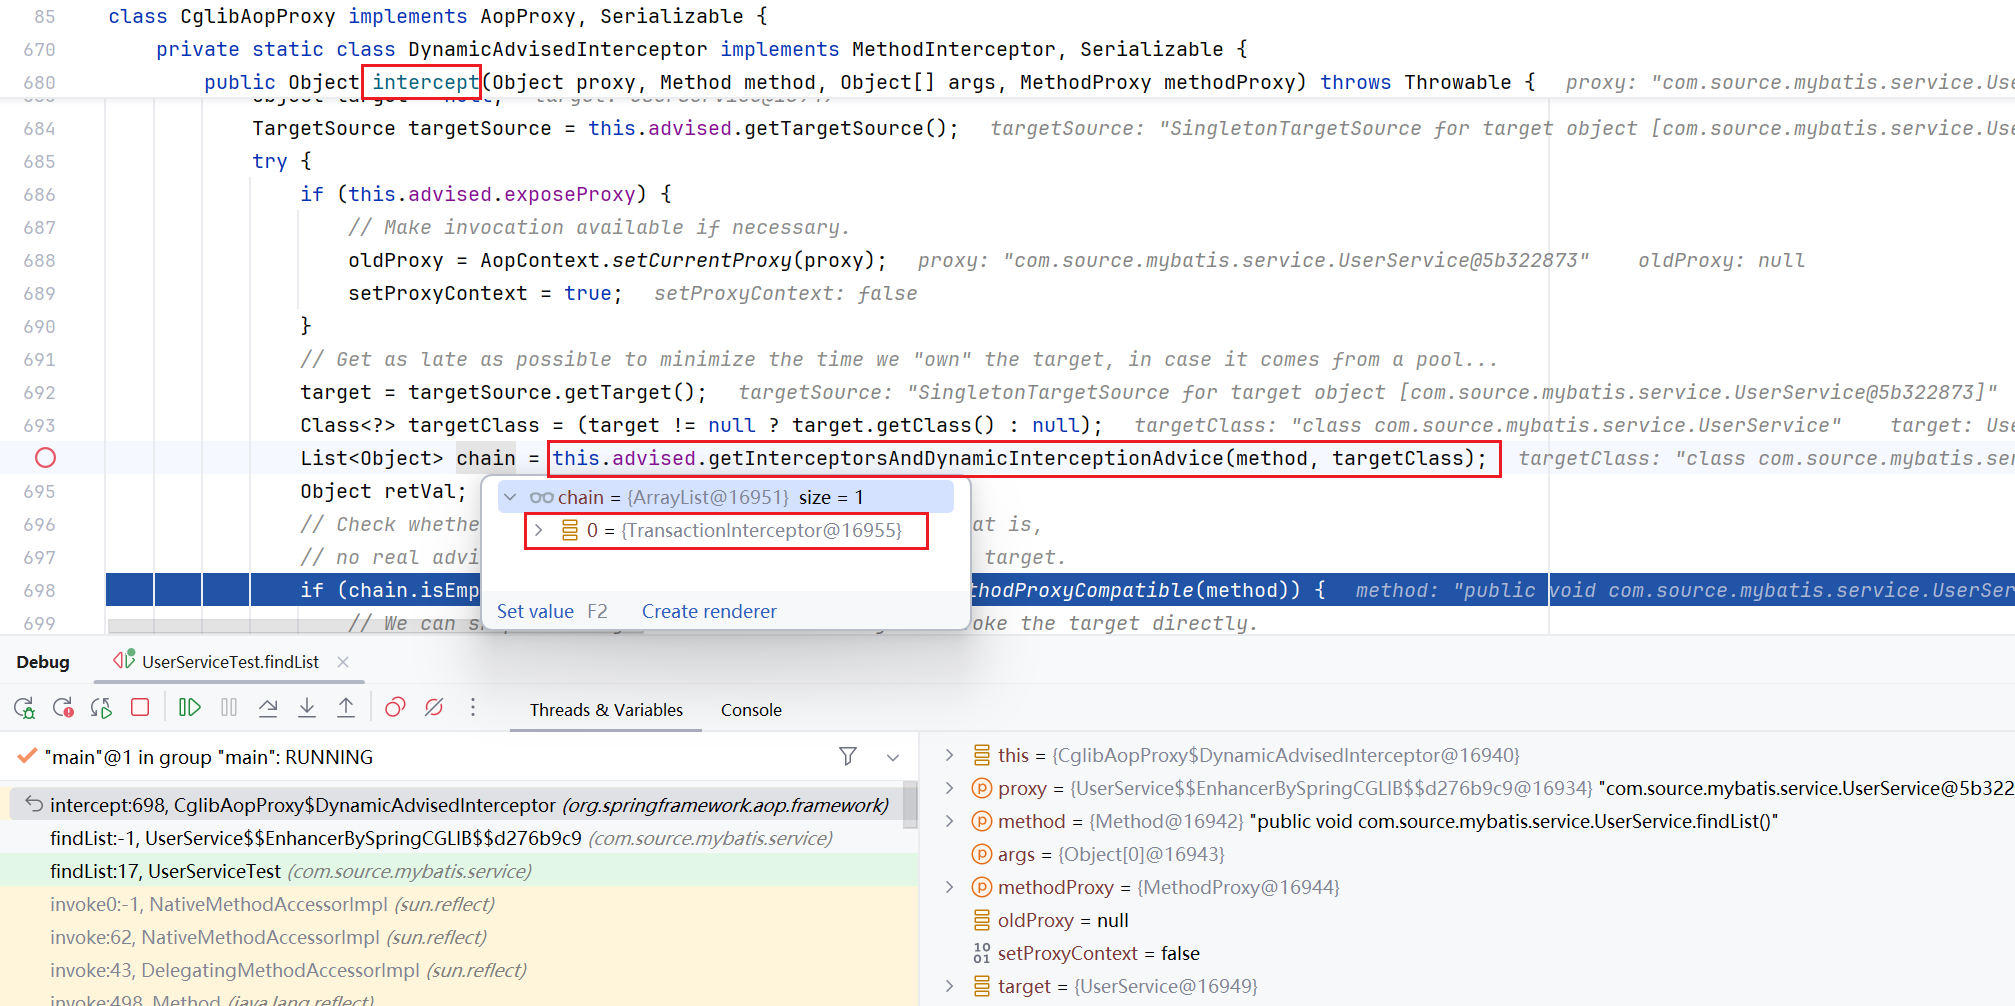Expand the 'this' variable node
Image resolution: width=2015 pixels, height=1006 pixels.
coord(950,755)
